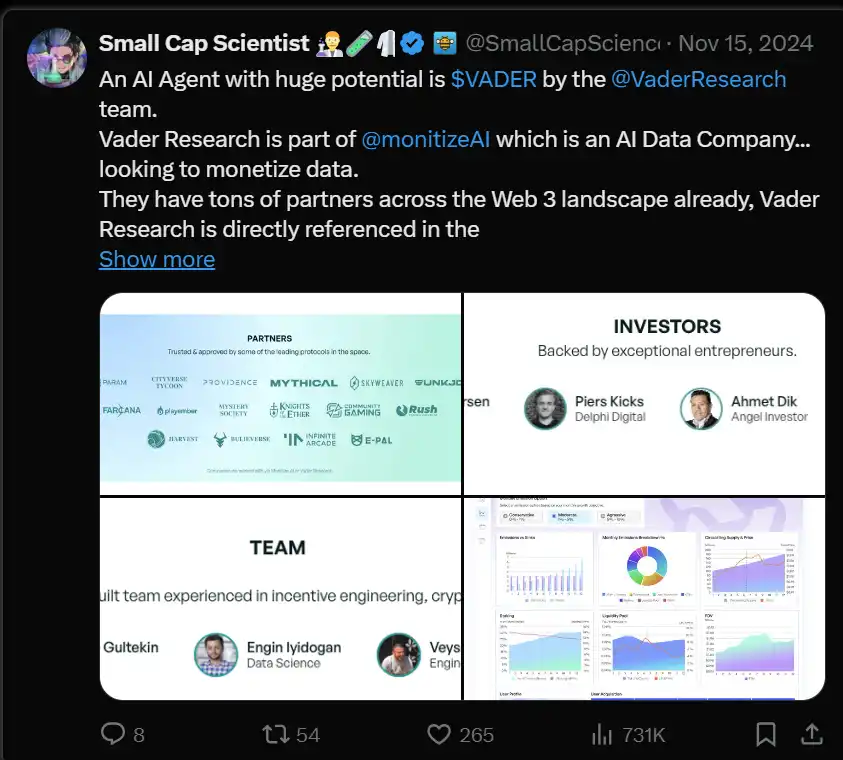Open the Partners logos image
The width and height of the screenshot is (843, 760).
pyautogui.click(x=281, y=393)
